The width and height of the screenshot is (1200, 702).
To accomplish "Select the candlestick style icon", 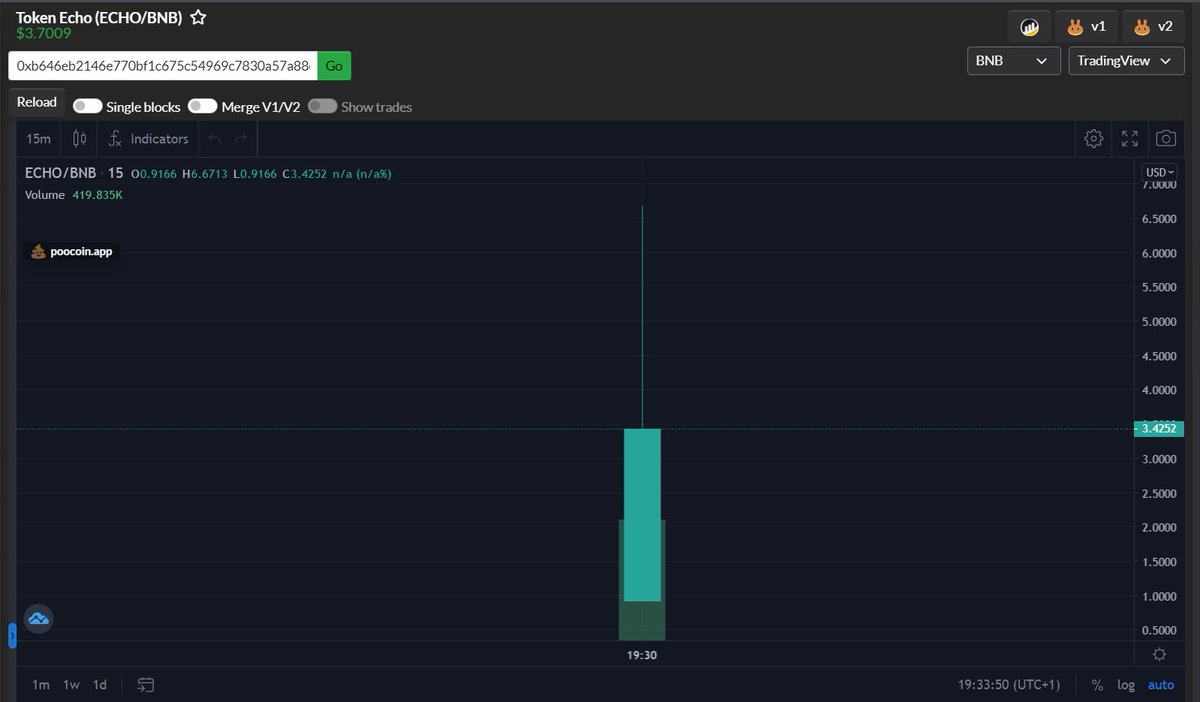I will 79,138.
